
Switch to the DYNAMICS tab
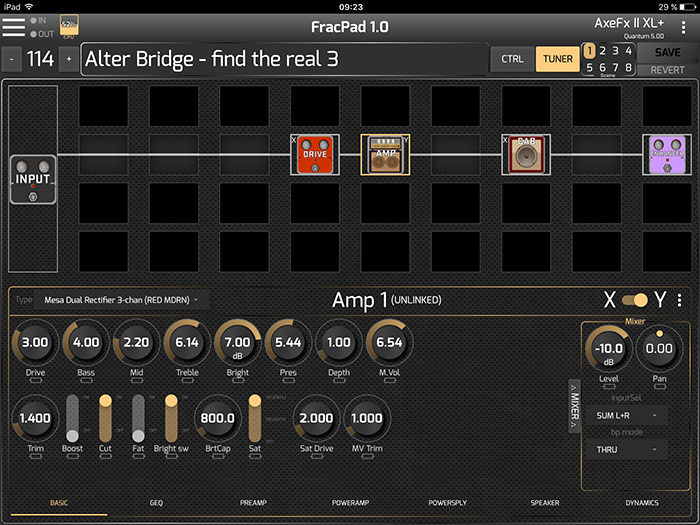point(642,503)
